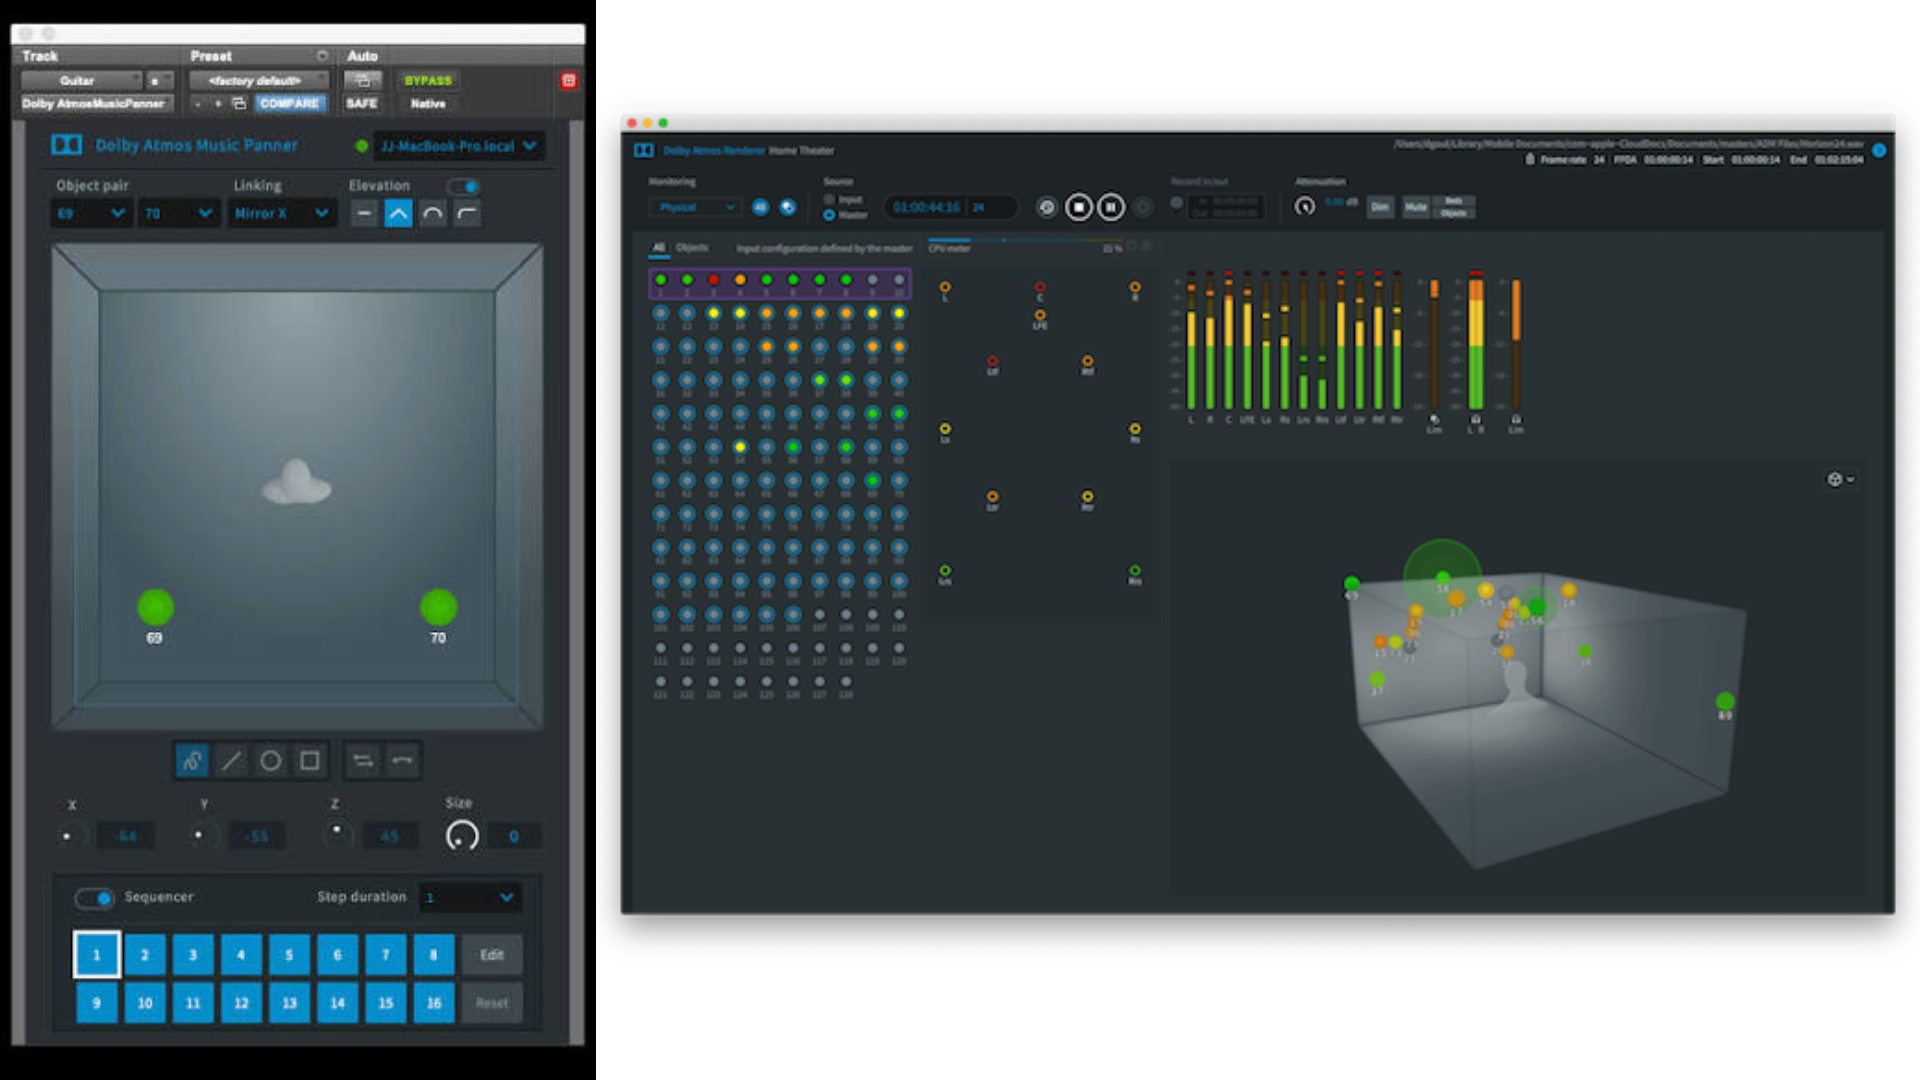Click the sequencer Edit button

click(x=491, y=955)
